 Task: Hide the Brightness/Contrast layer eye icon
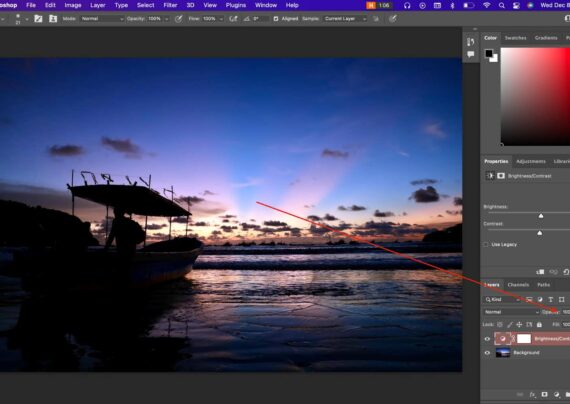[487, 339]
